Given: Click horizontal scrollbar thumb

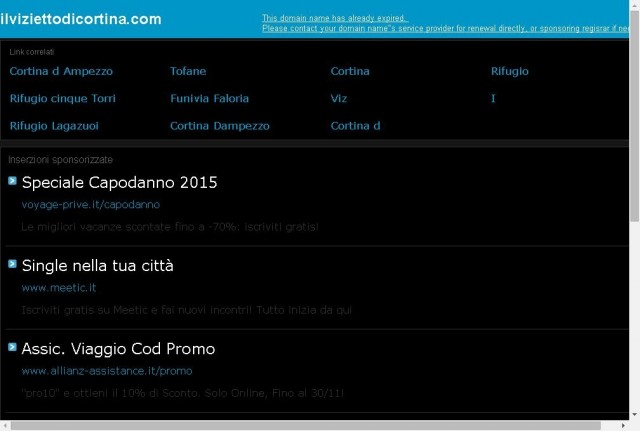Looking at the screenshot, I should pyautogui.click(x=306, y=426).
